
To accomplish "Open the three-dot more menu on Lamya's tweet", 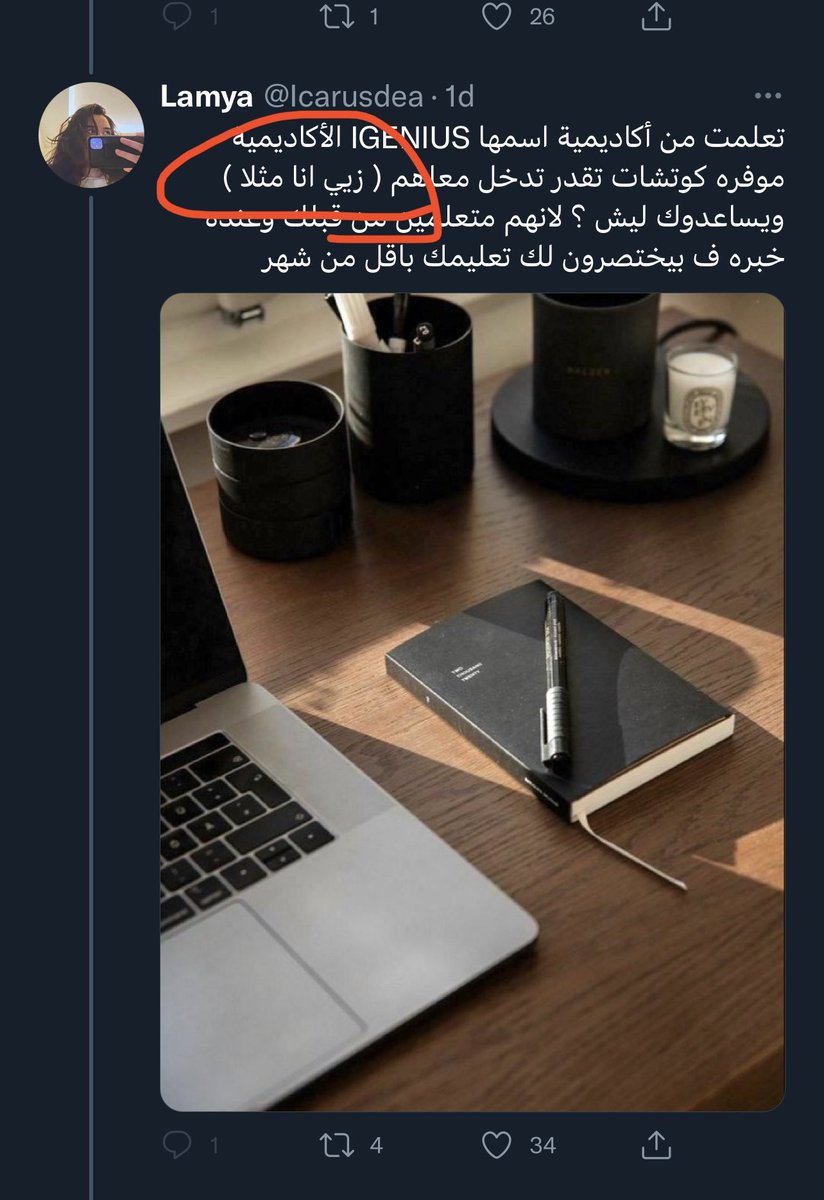I will 767,96.
